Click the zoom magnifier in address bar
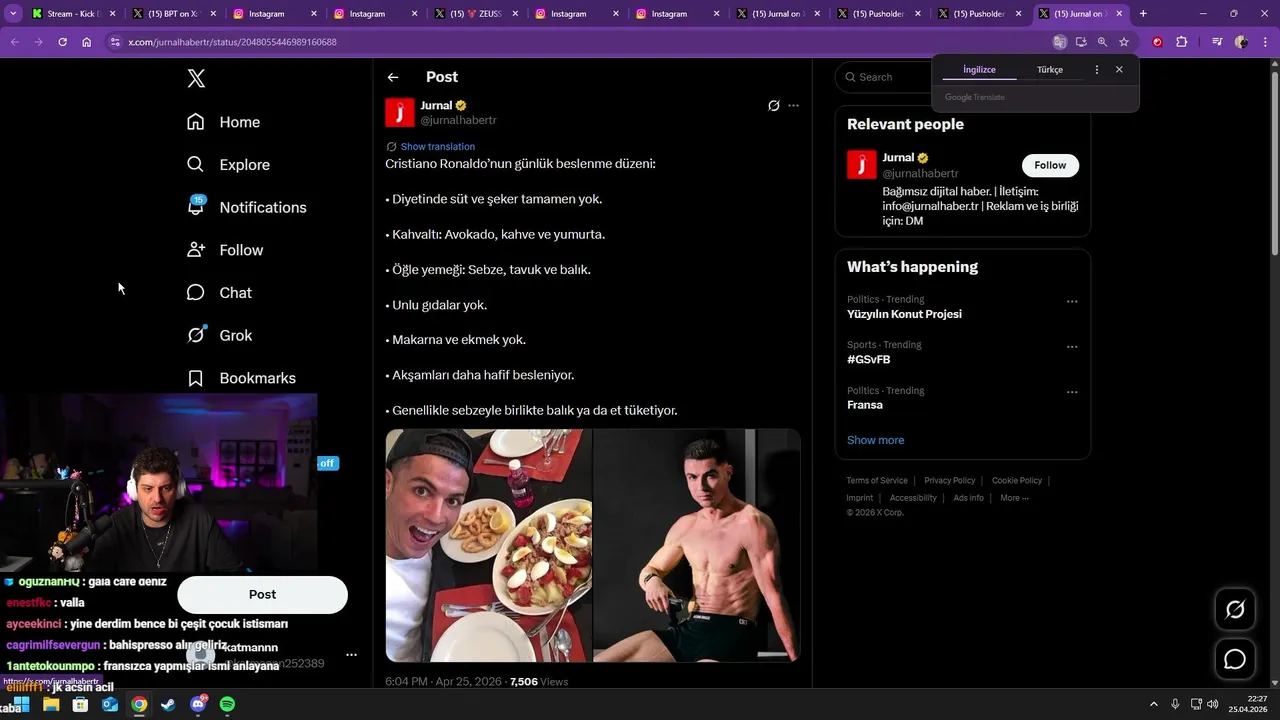 [x=1102, y=42]
